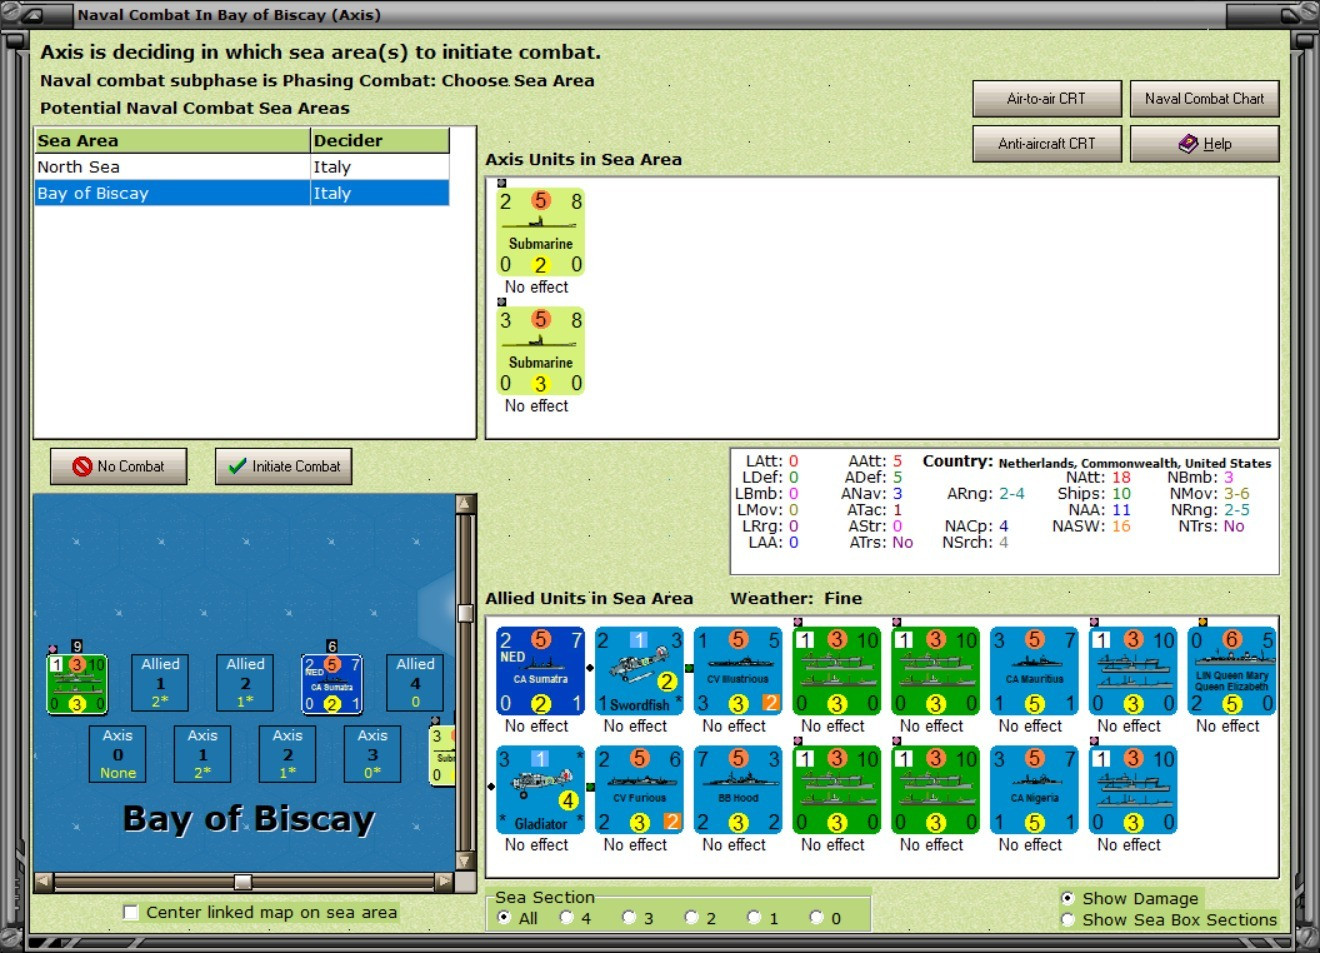This screenshot has height=953, width=1320.
Task: Open the Naval Combat Chart
Action: click(x=1204, y=99)
